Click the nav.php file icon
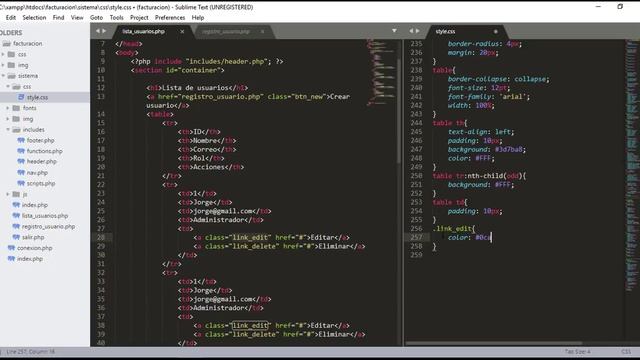Viewport: 640px width, 360px height. [x=21, y=172]
